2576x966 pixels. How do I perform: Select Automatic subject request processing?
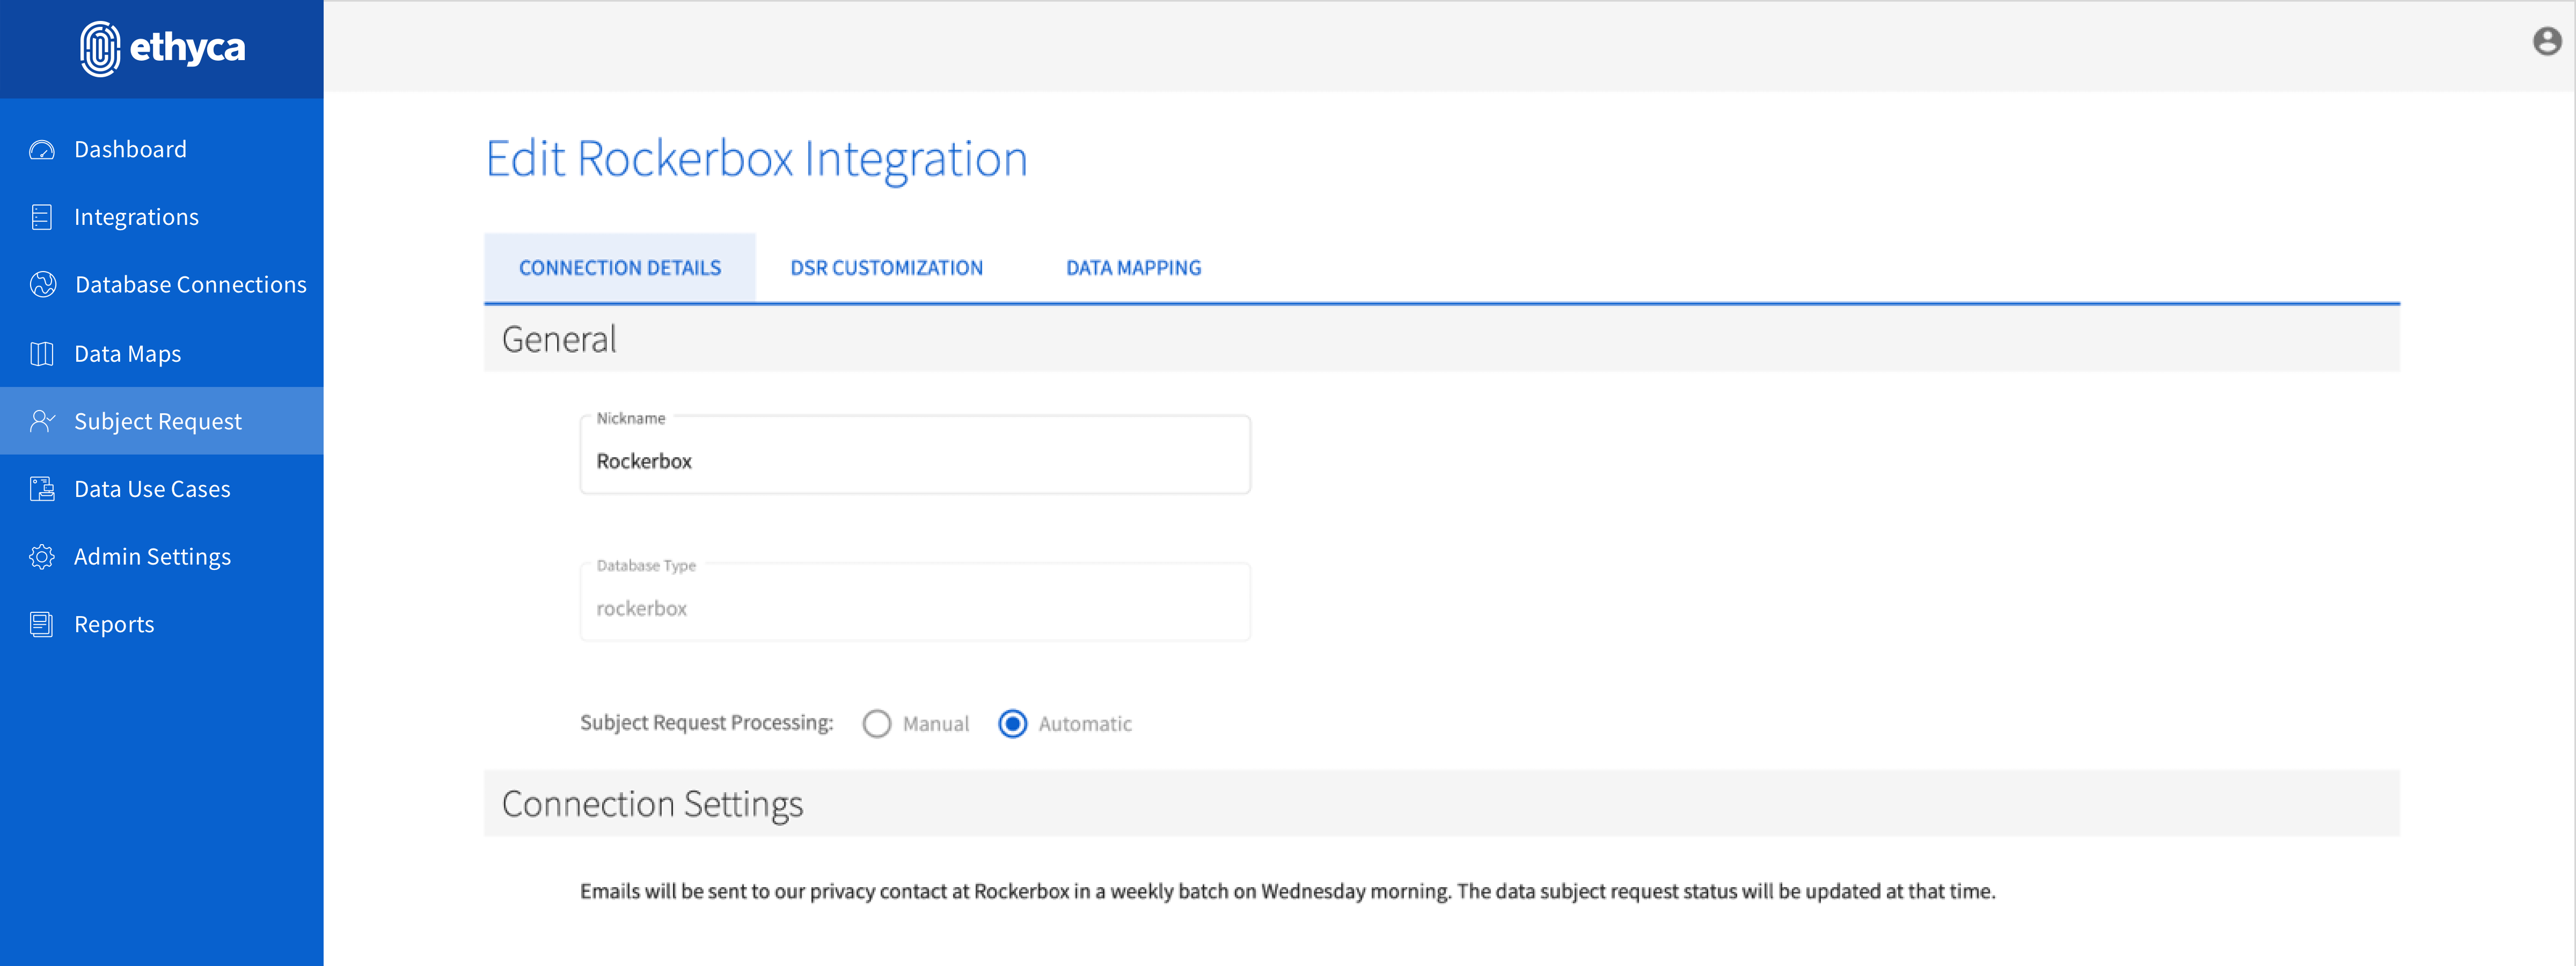[x=1012, y=724]
